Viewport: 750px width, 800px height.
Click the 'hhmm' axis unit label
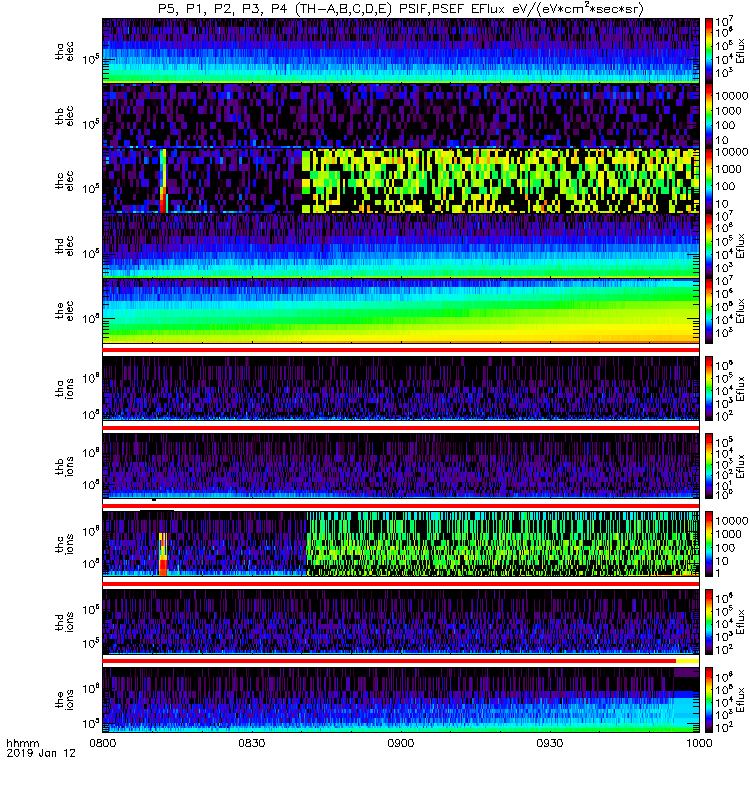pyautogui.click(x=22, y=743)
